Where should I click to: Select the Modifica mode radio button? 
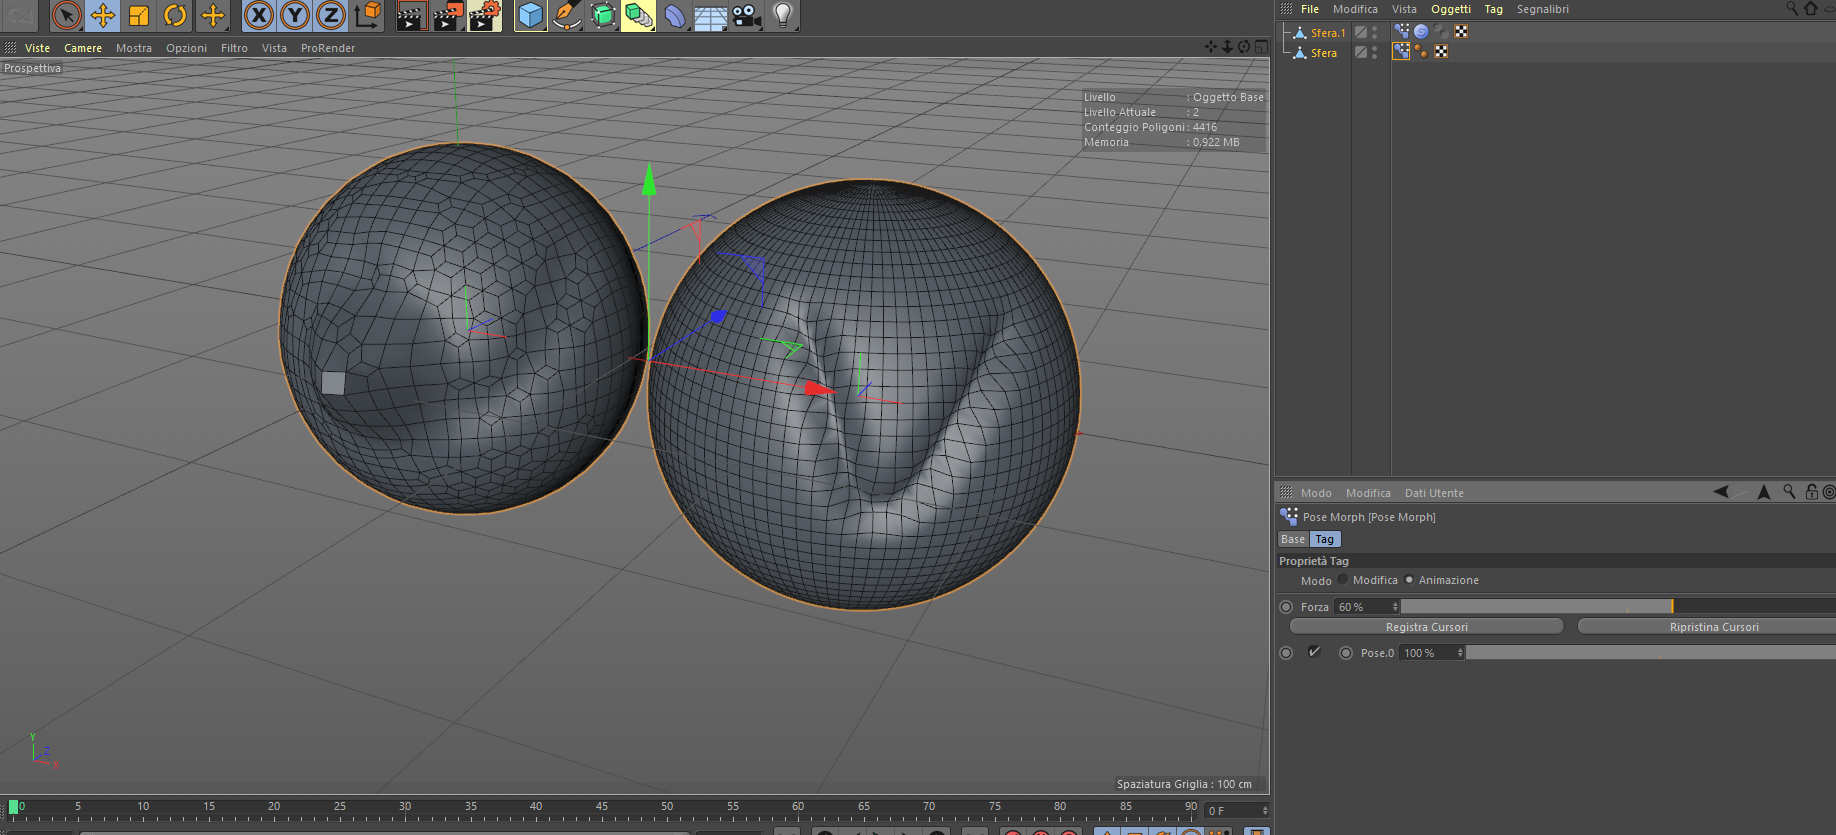point(1343,580)
